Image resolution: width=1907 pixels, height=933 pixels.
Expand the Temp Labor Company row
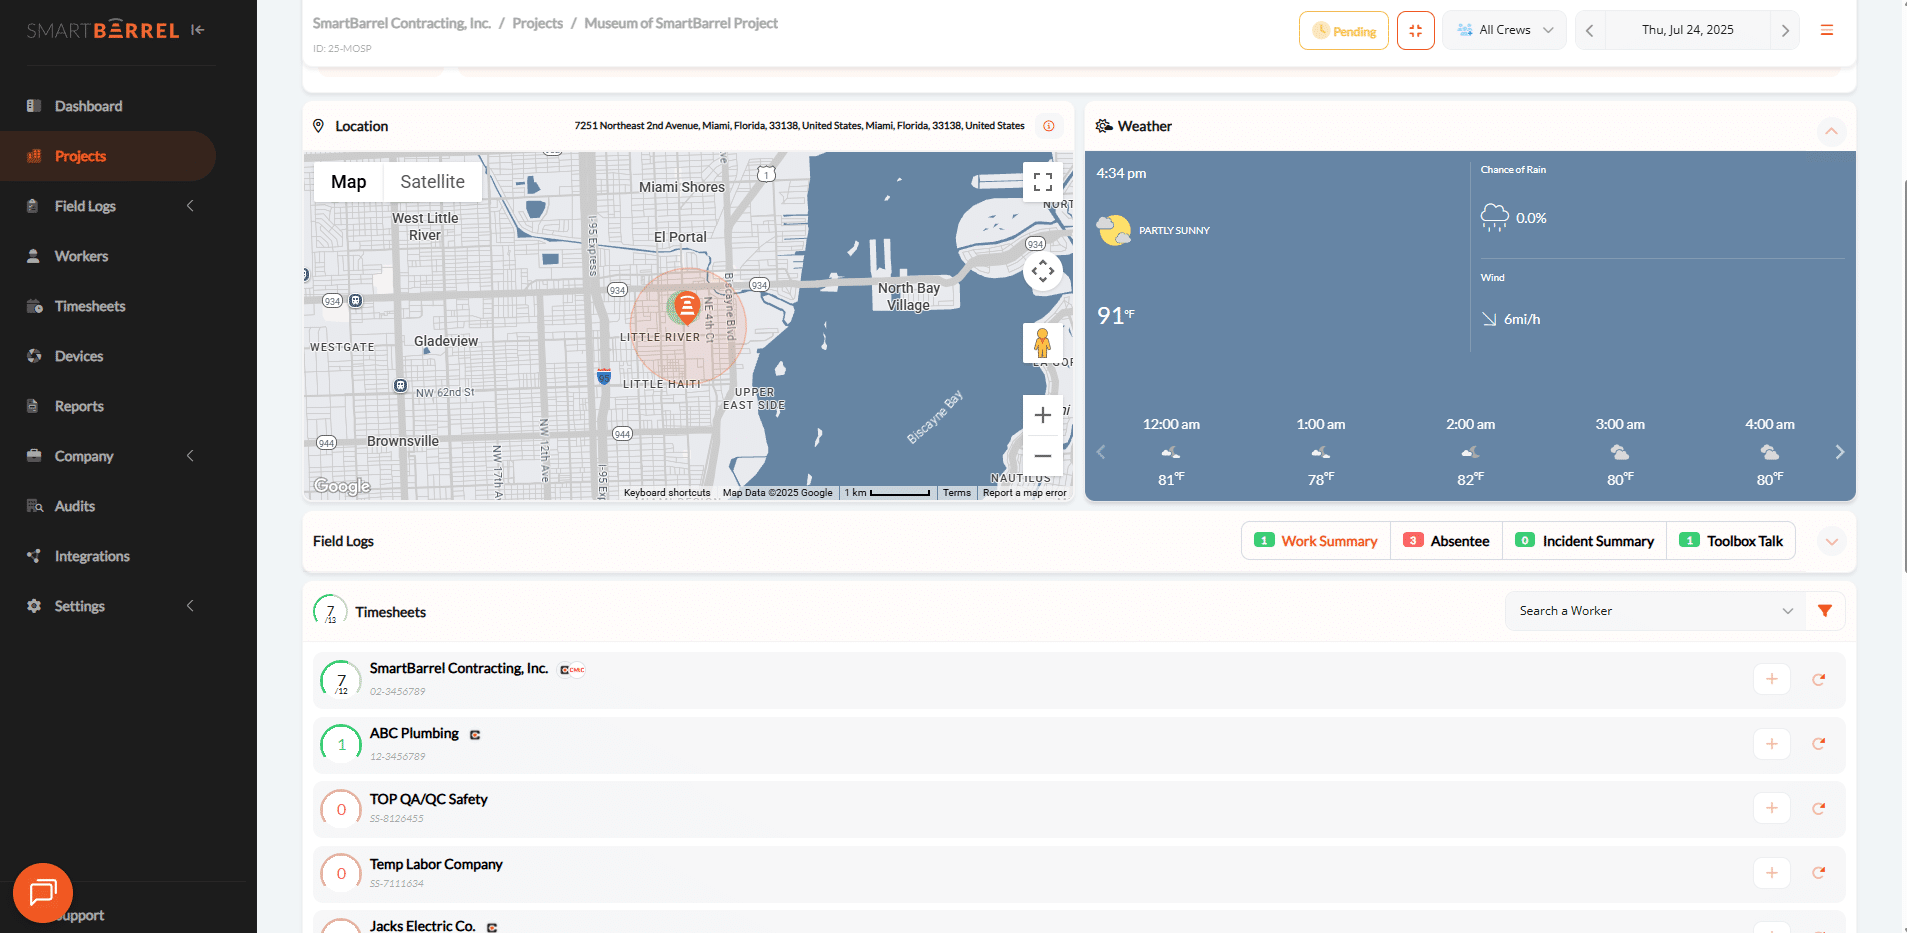tap(1079, 874)
